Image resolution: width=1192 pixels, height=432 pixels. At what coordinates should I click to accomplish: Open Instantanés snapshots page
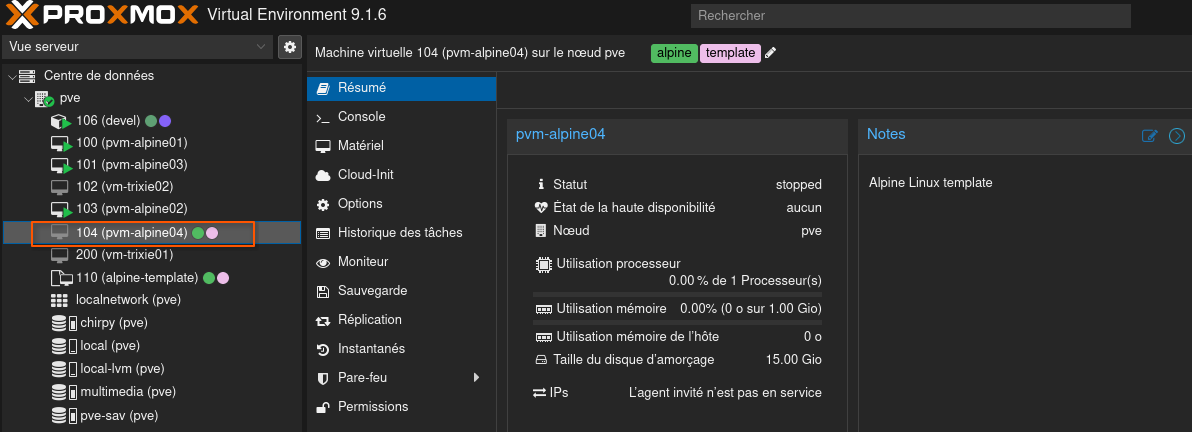pyautogui.click(x=371, y=349)
